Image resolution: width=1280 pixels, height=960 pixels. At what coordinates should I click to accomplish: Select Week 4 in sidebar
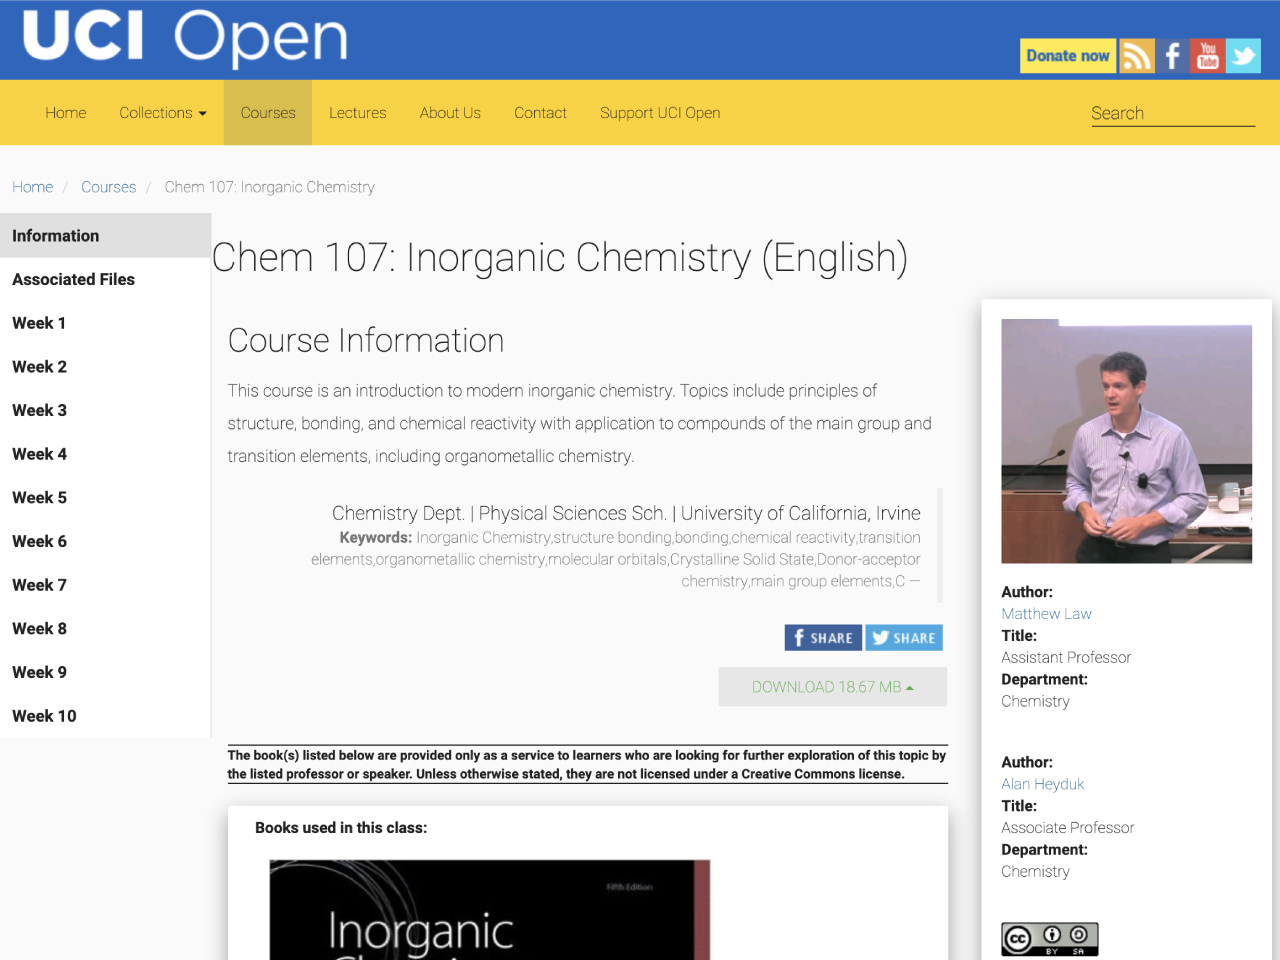point(105,454)
